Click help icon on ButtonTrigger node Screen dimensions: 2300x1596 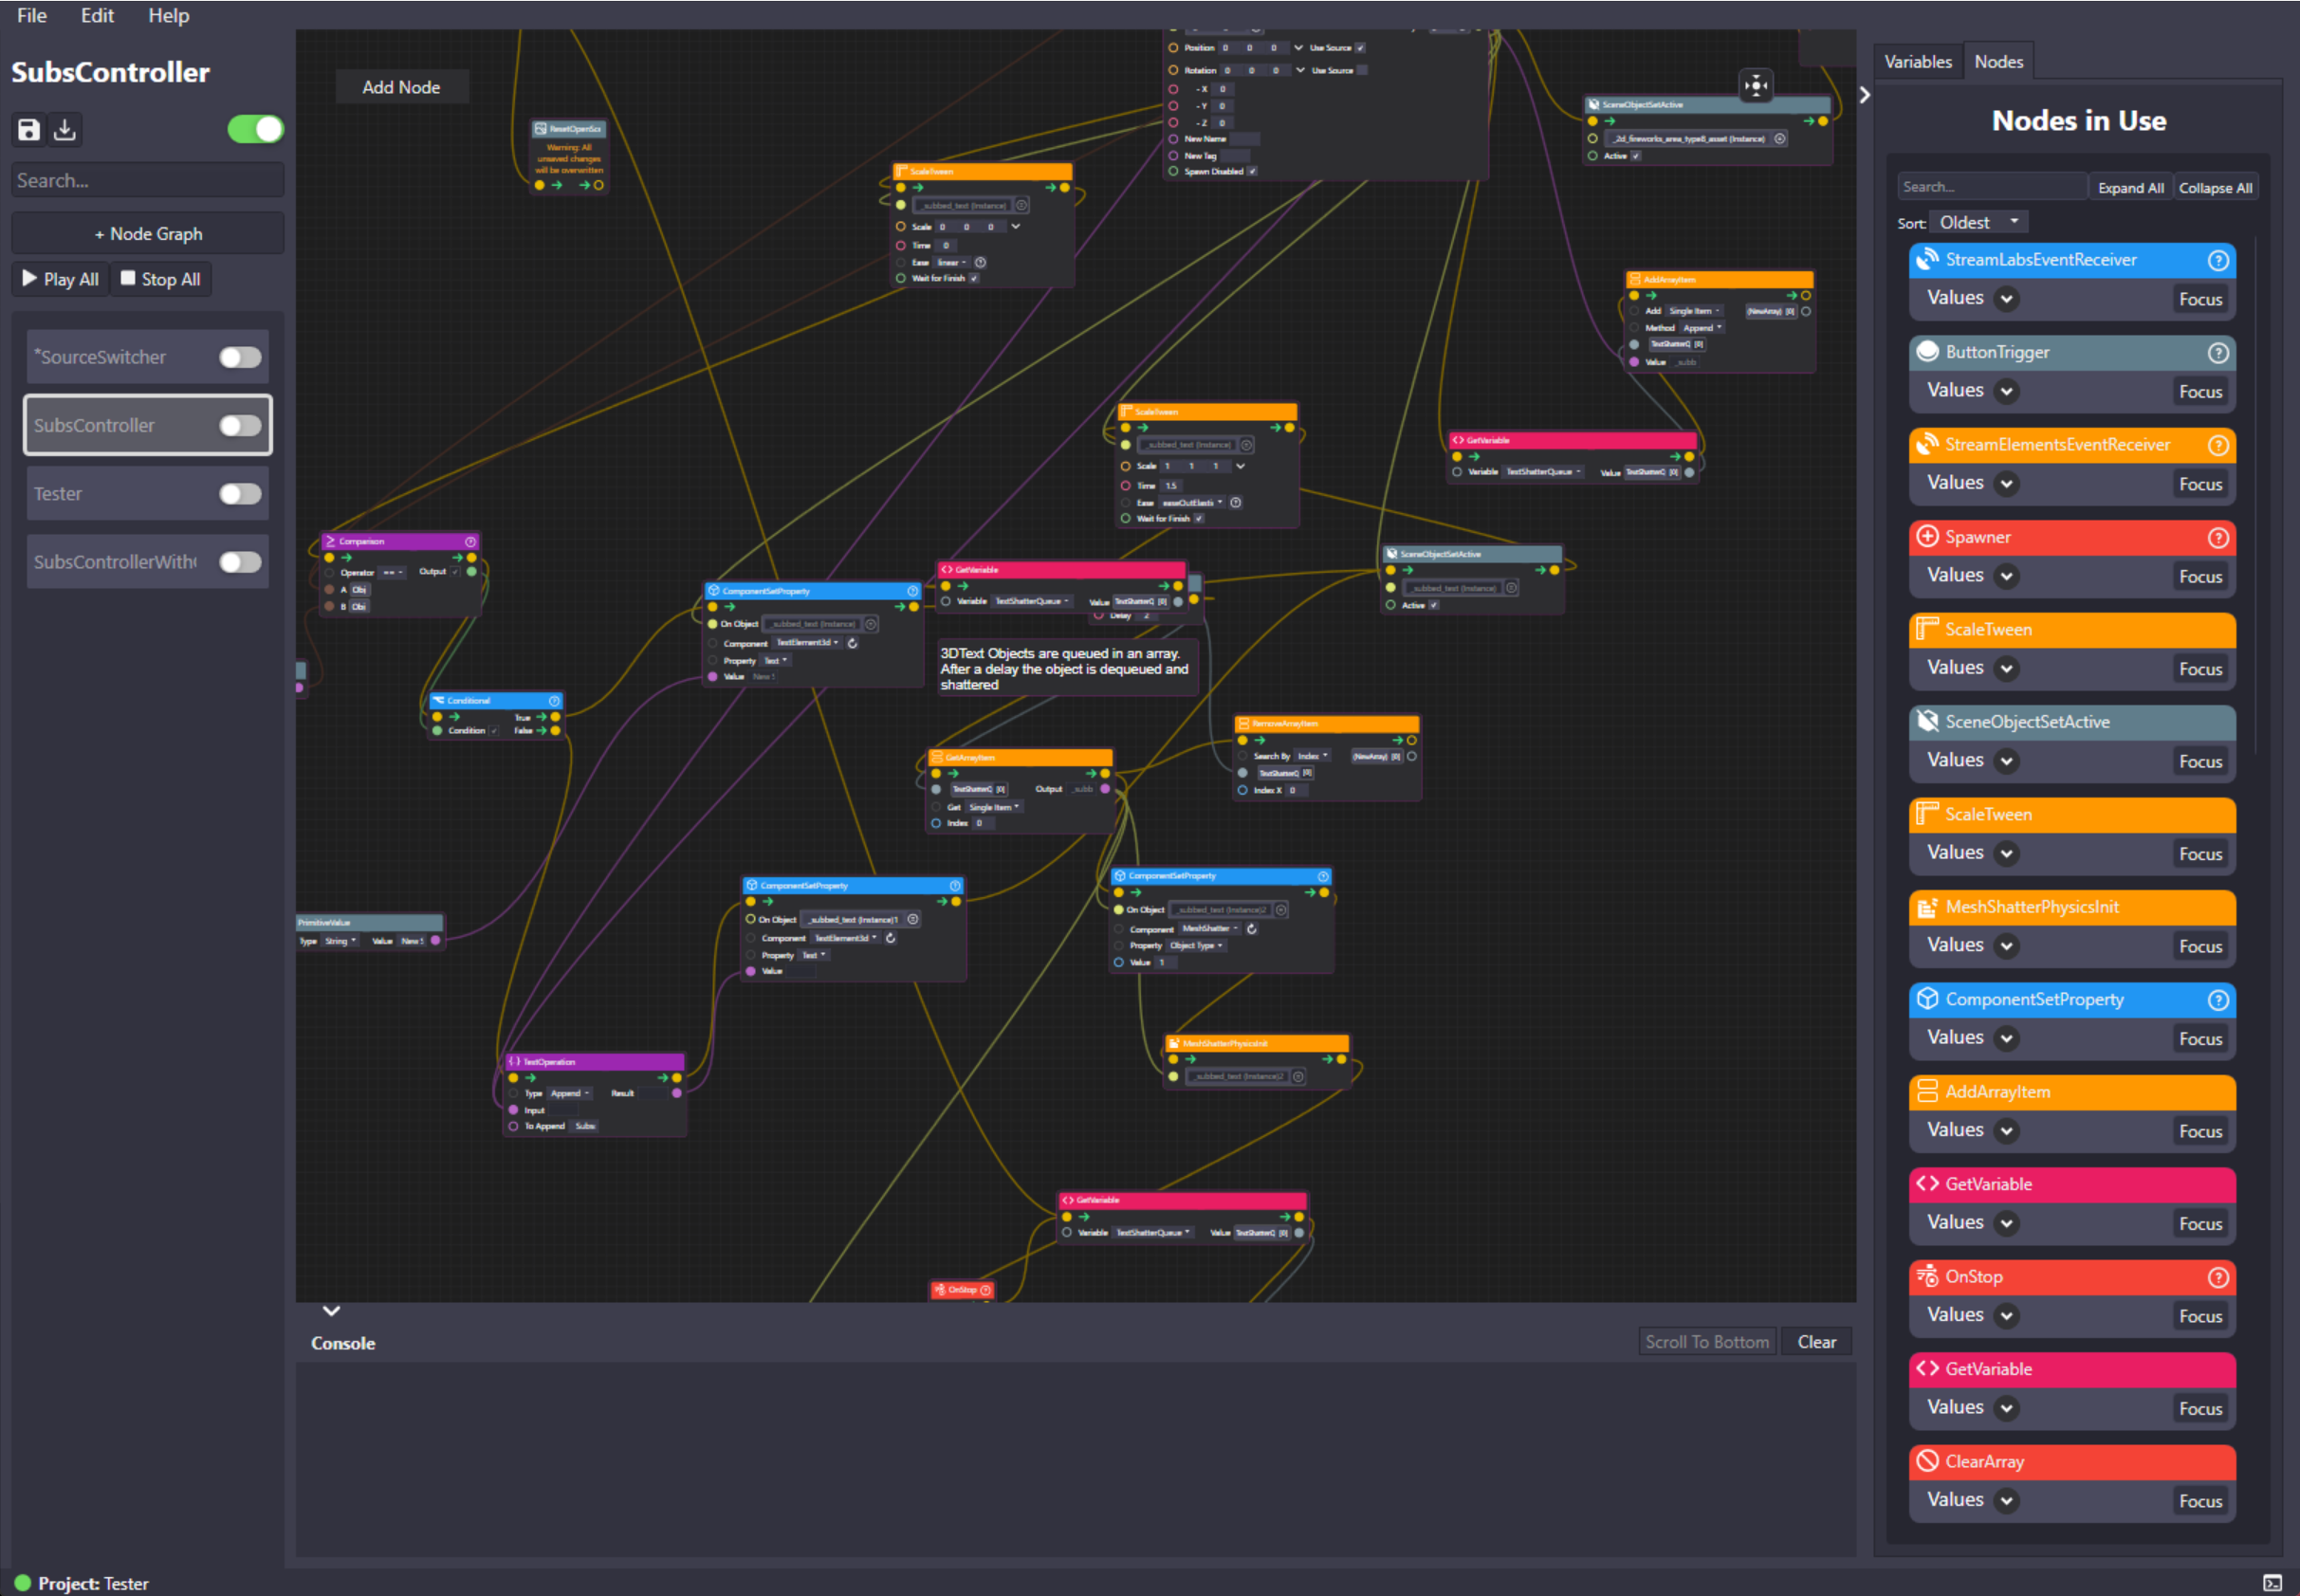tap(2217, 353)
